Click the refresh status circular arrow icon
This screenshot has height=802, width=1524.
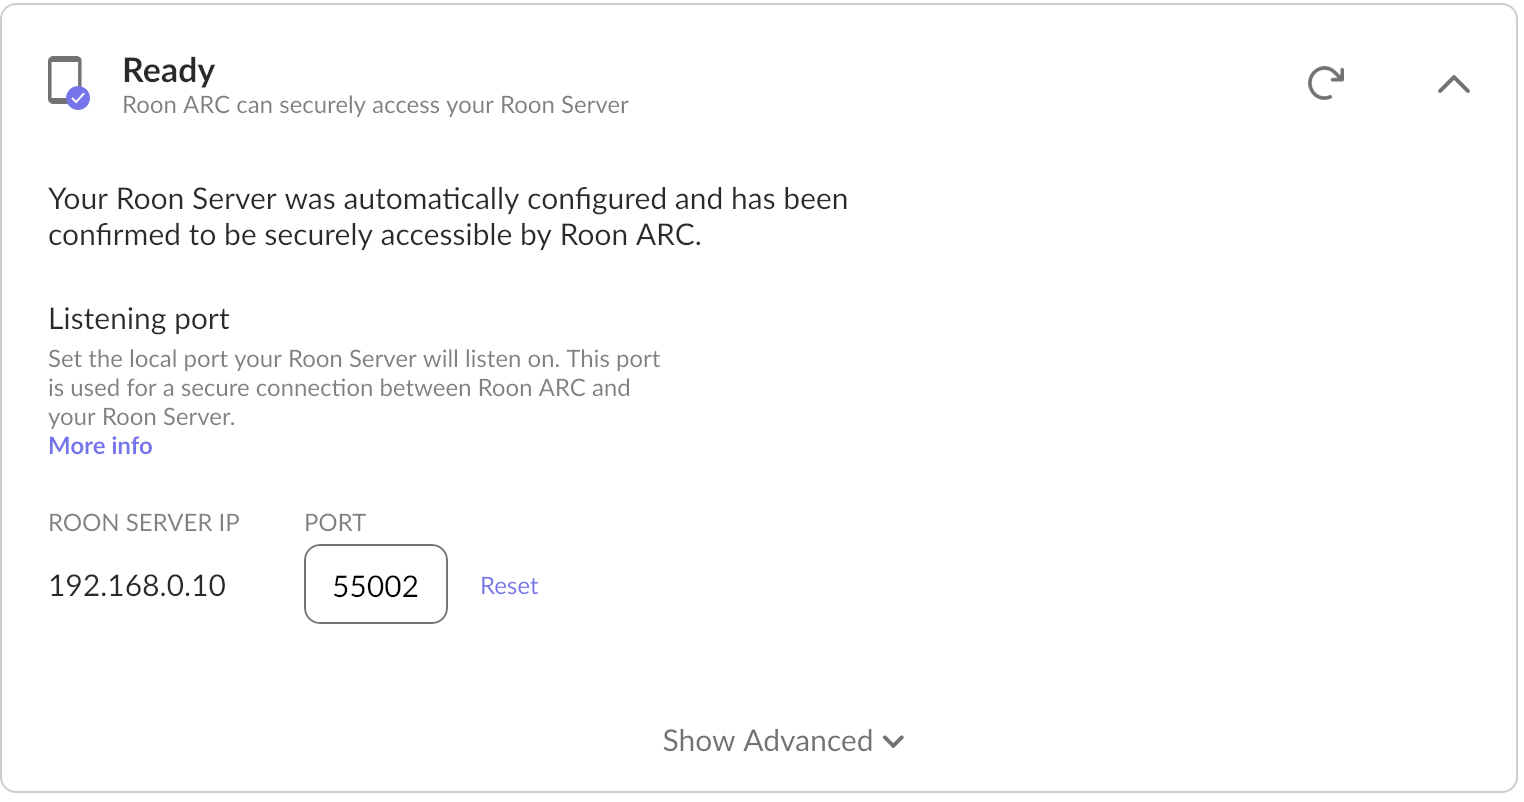pyautogui.click(x=1326, y=83)
